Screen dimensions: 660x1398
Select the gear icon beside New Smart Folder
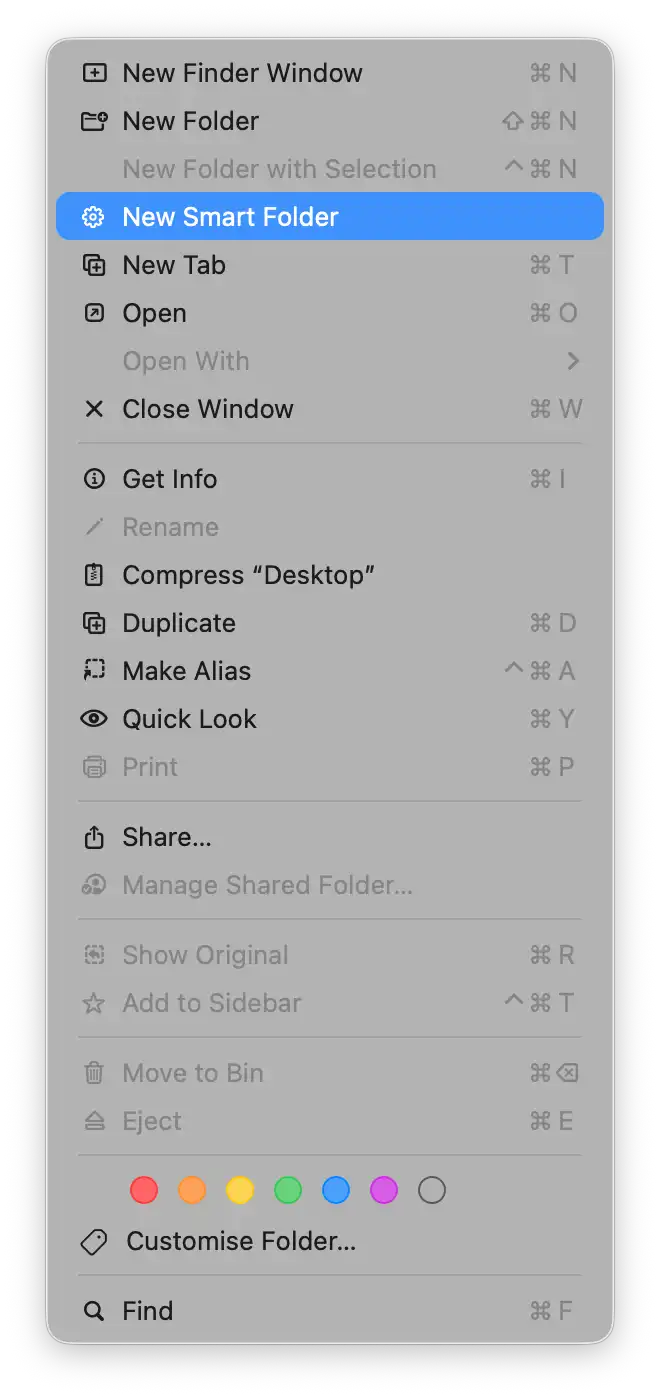click(x=93, y=216)
